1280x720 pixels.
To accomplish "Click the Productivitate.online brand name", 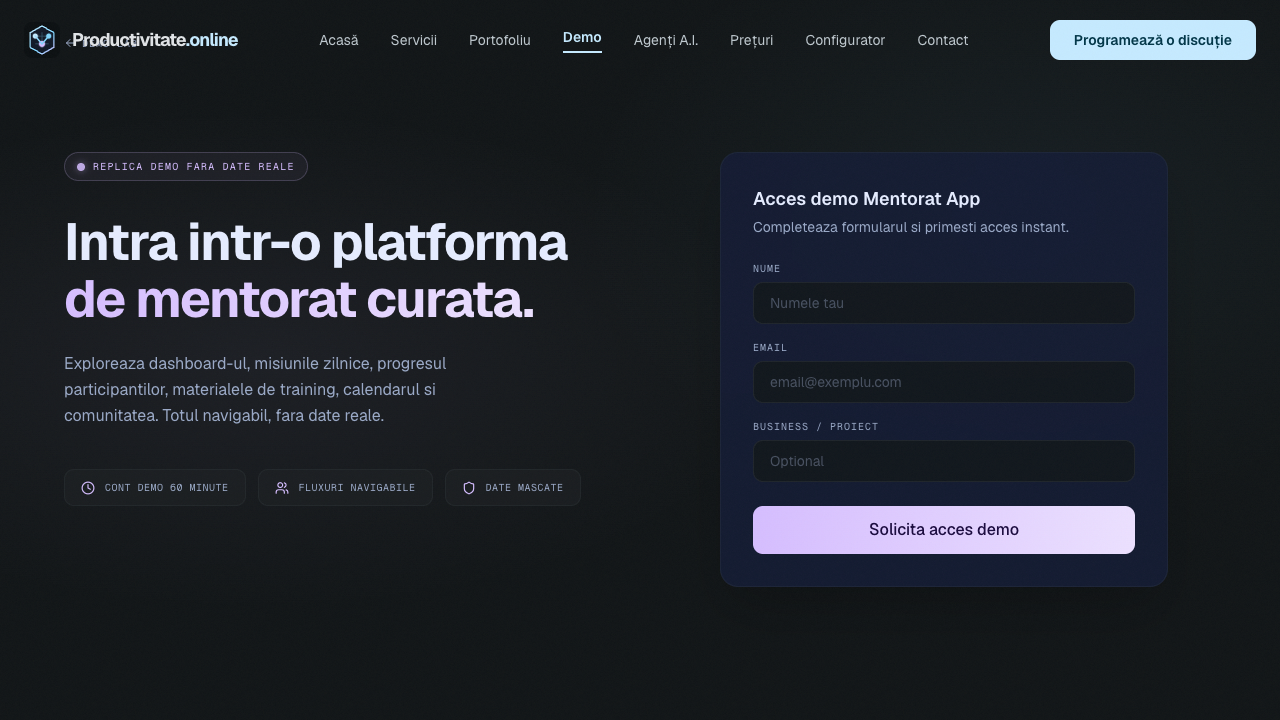I will click(x=155, y=40).
